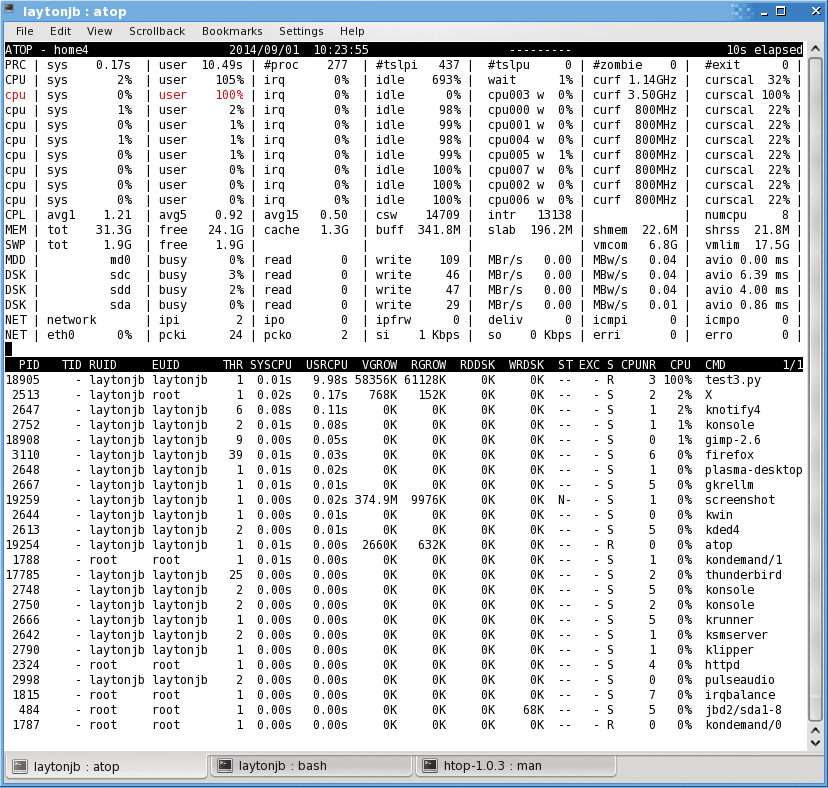This screenshot has height=788, width=828.
Task: Click the terminal icon on the "htop-1.0.3 : man" tab
Action: coord(432,765)
